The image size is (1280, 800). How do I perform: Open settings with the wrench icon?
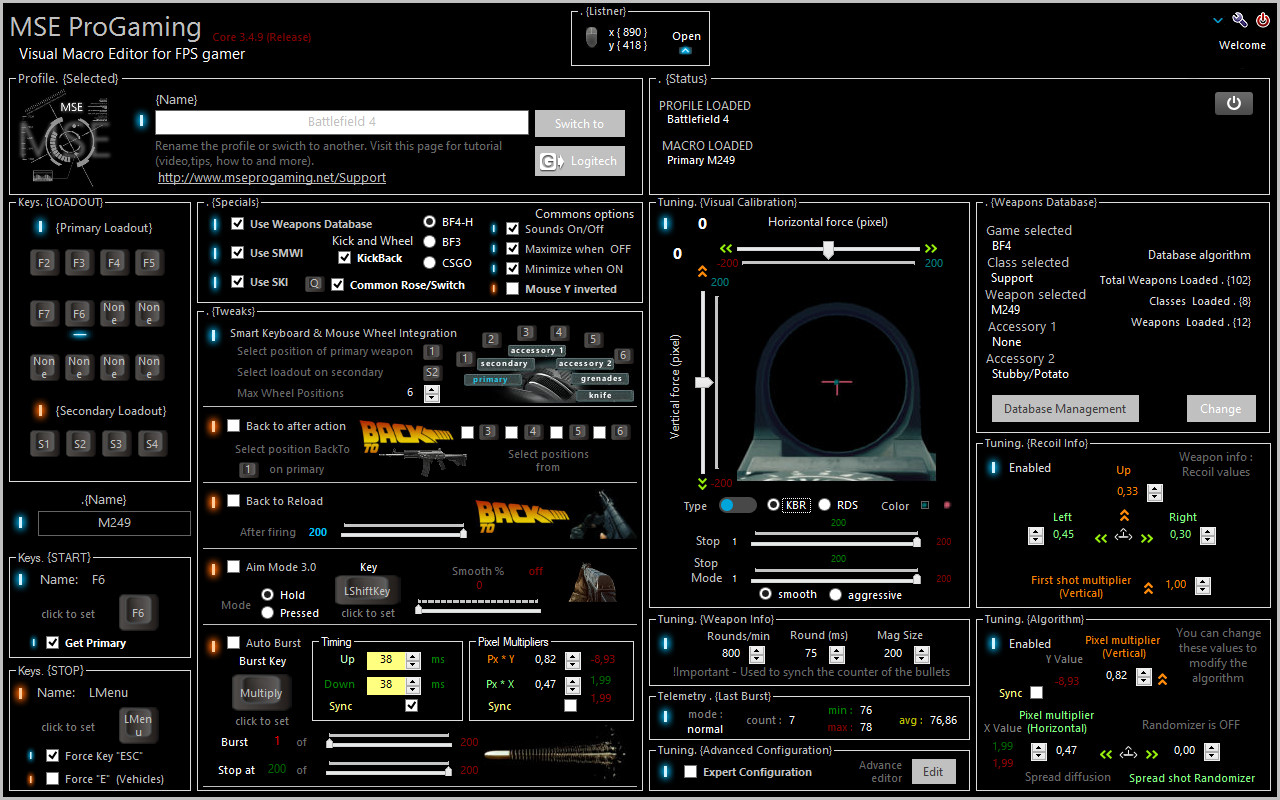point(1239,20)
